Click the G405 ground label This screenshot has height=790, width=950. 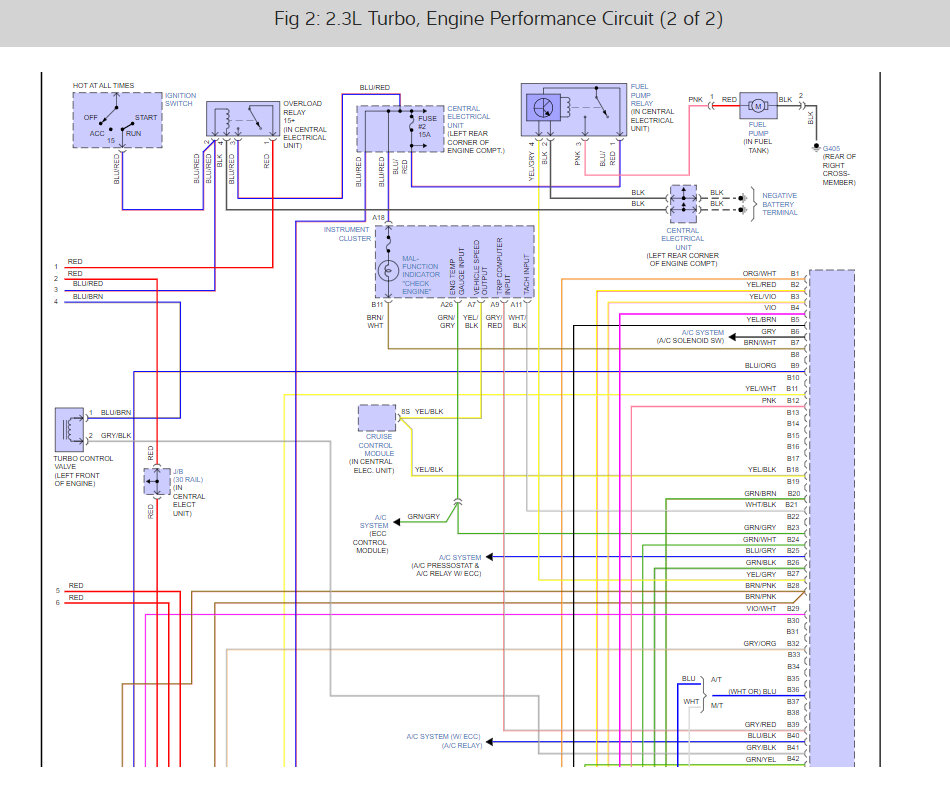click(x=831, y=148)
